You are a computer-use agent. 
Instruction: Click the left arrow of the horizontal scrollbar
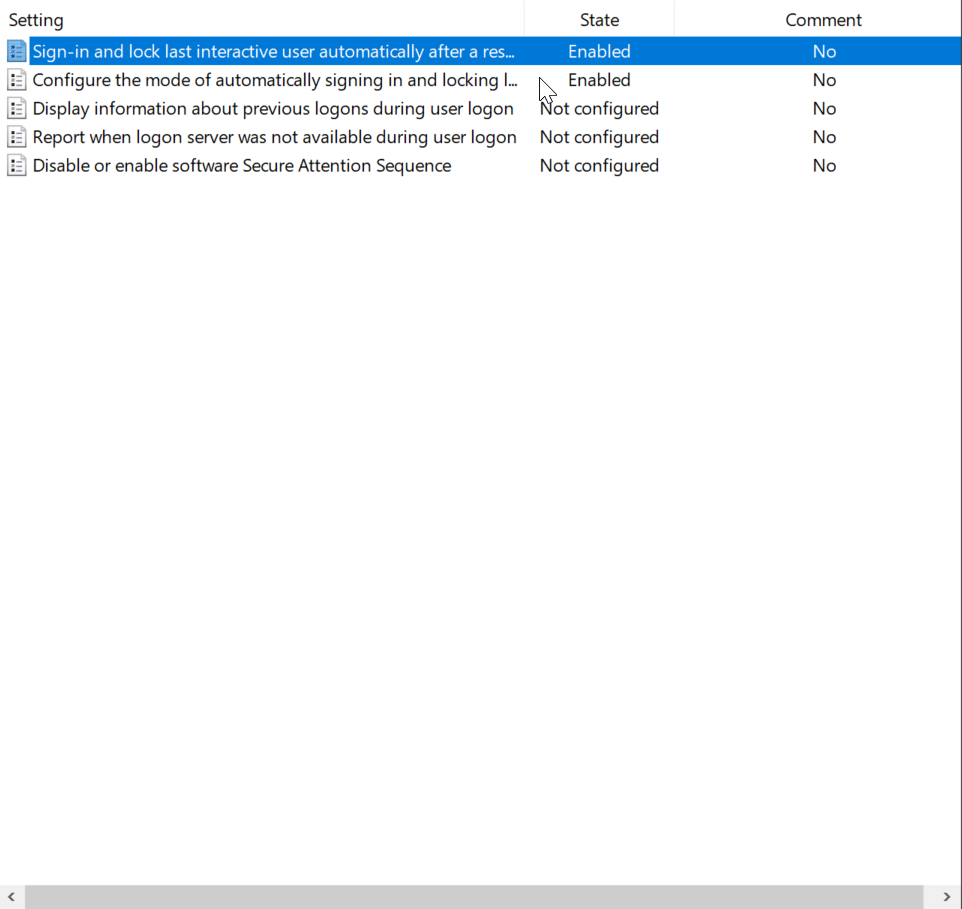[12, 897]
